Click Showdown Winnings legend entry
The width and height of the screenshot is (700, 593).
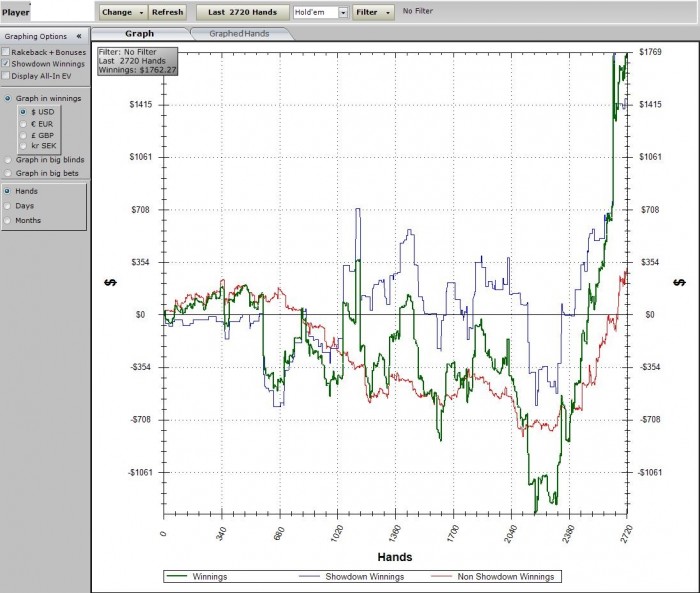point(351,576)
